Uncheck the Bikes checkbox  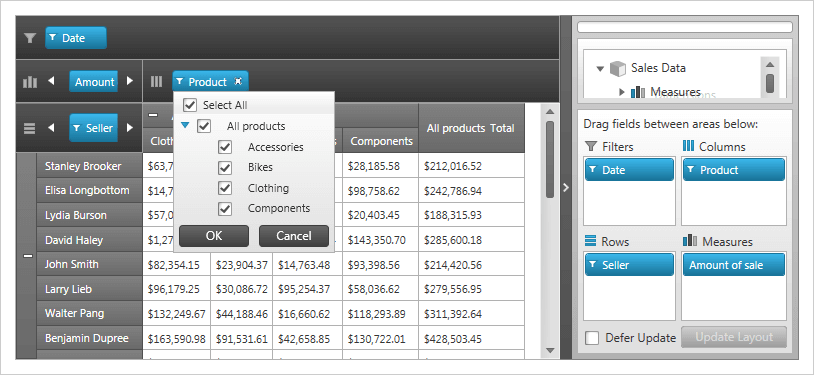coord(225,168)
